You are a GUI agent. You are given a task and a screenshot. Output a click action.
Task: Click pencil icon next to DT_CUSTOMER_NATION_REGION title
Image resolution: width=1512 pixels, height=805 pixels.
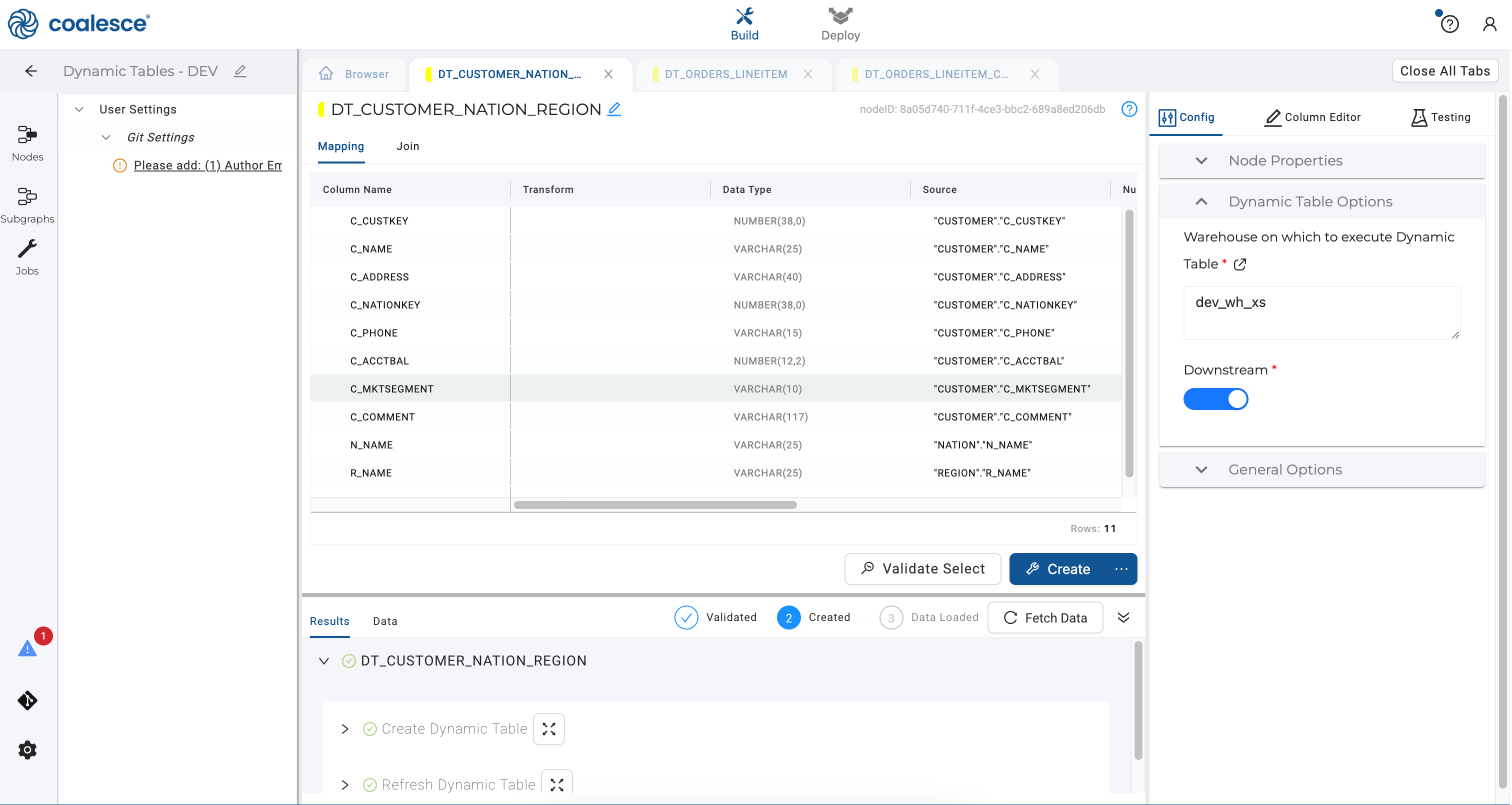click(x=614, y=110)
